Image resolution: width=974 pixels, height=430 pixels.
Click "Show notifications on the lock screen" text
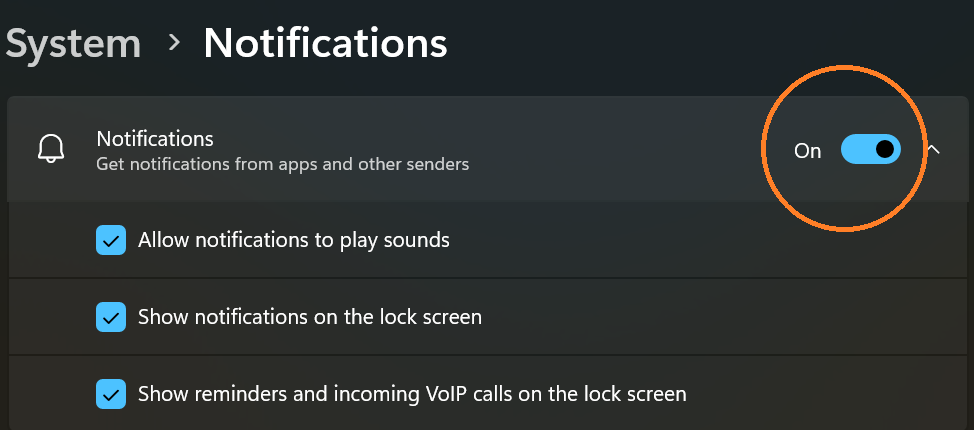[310, 317]
